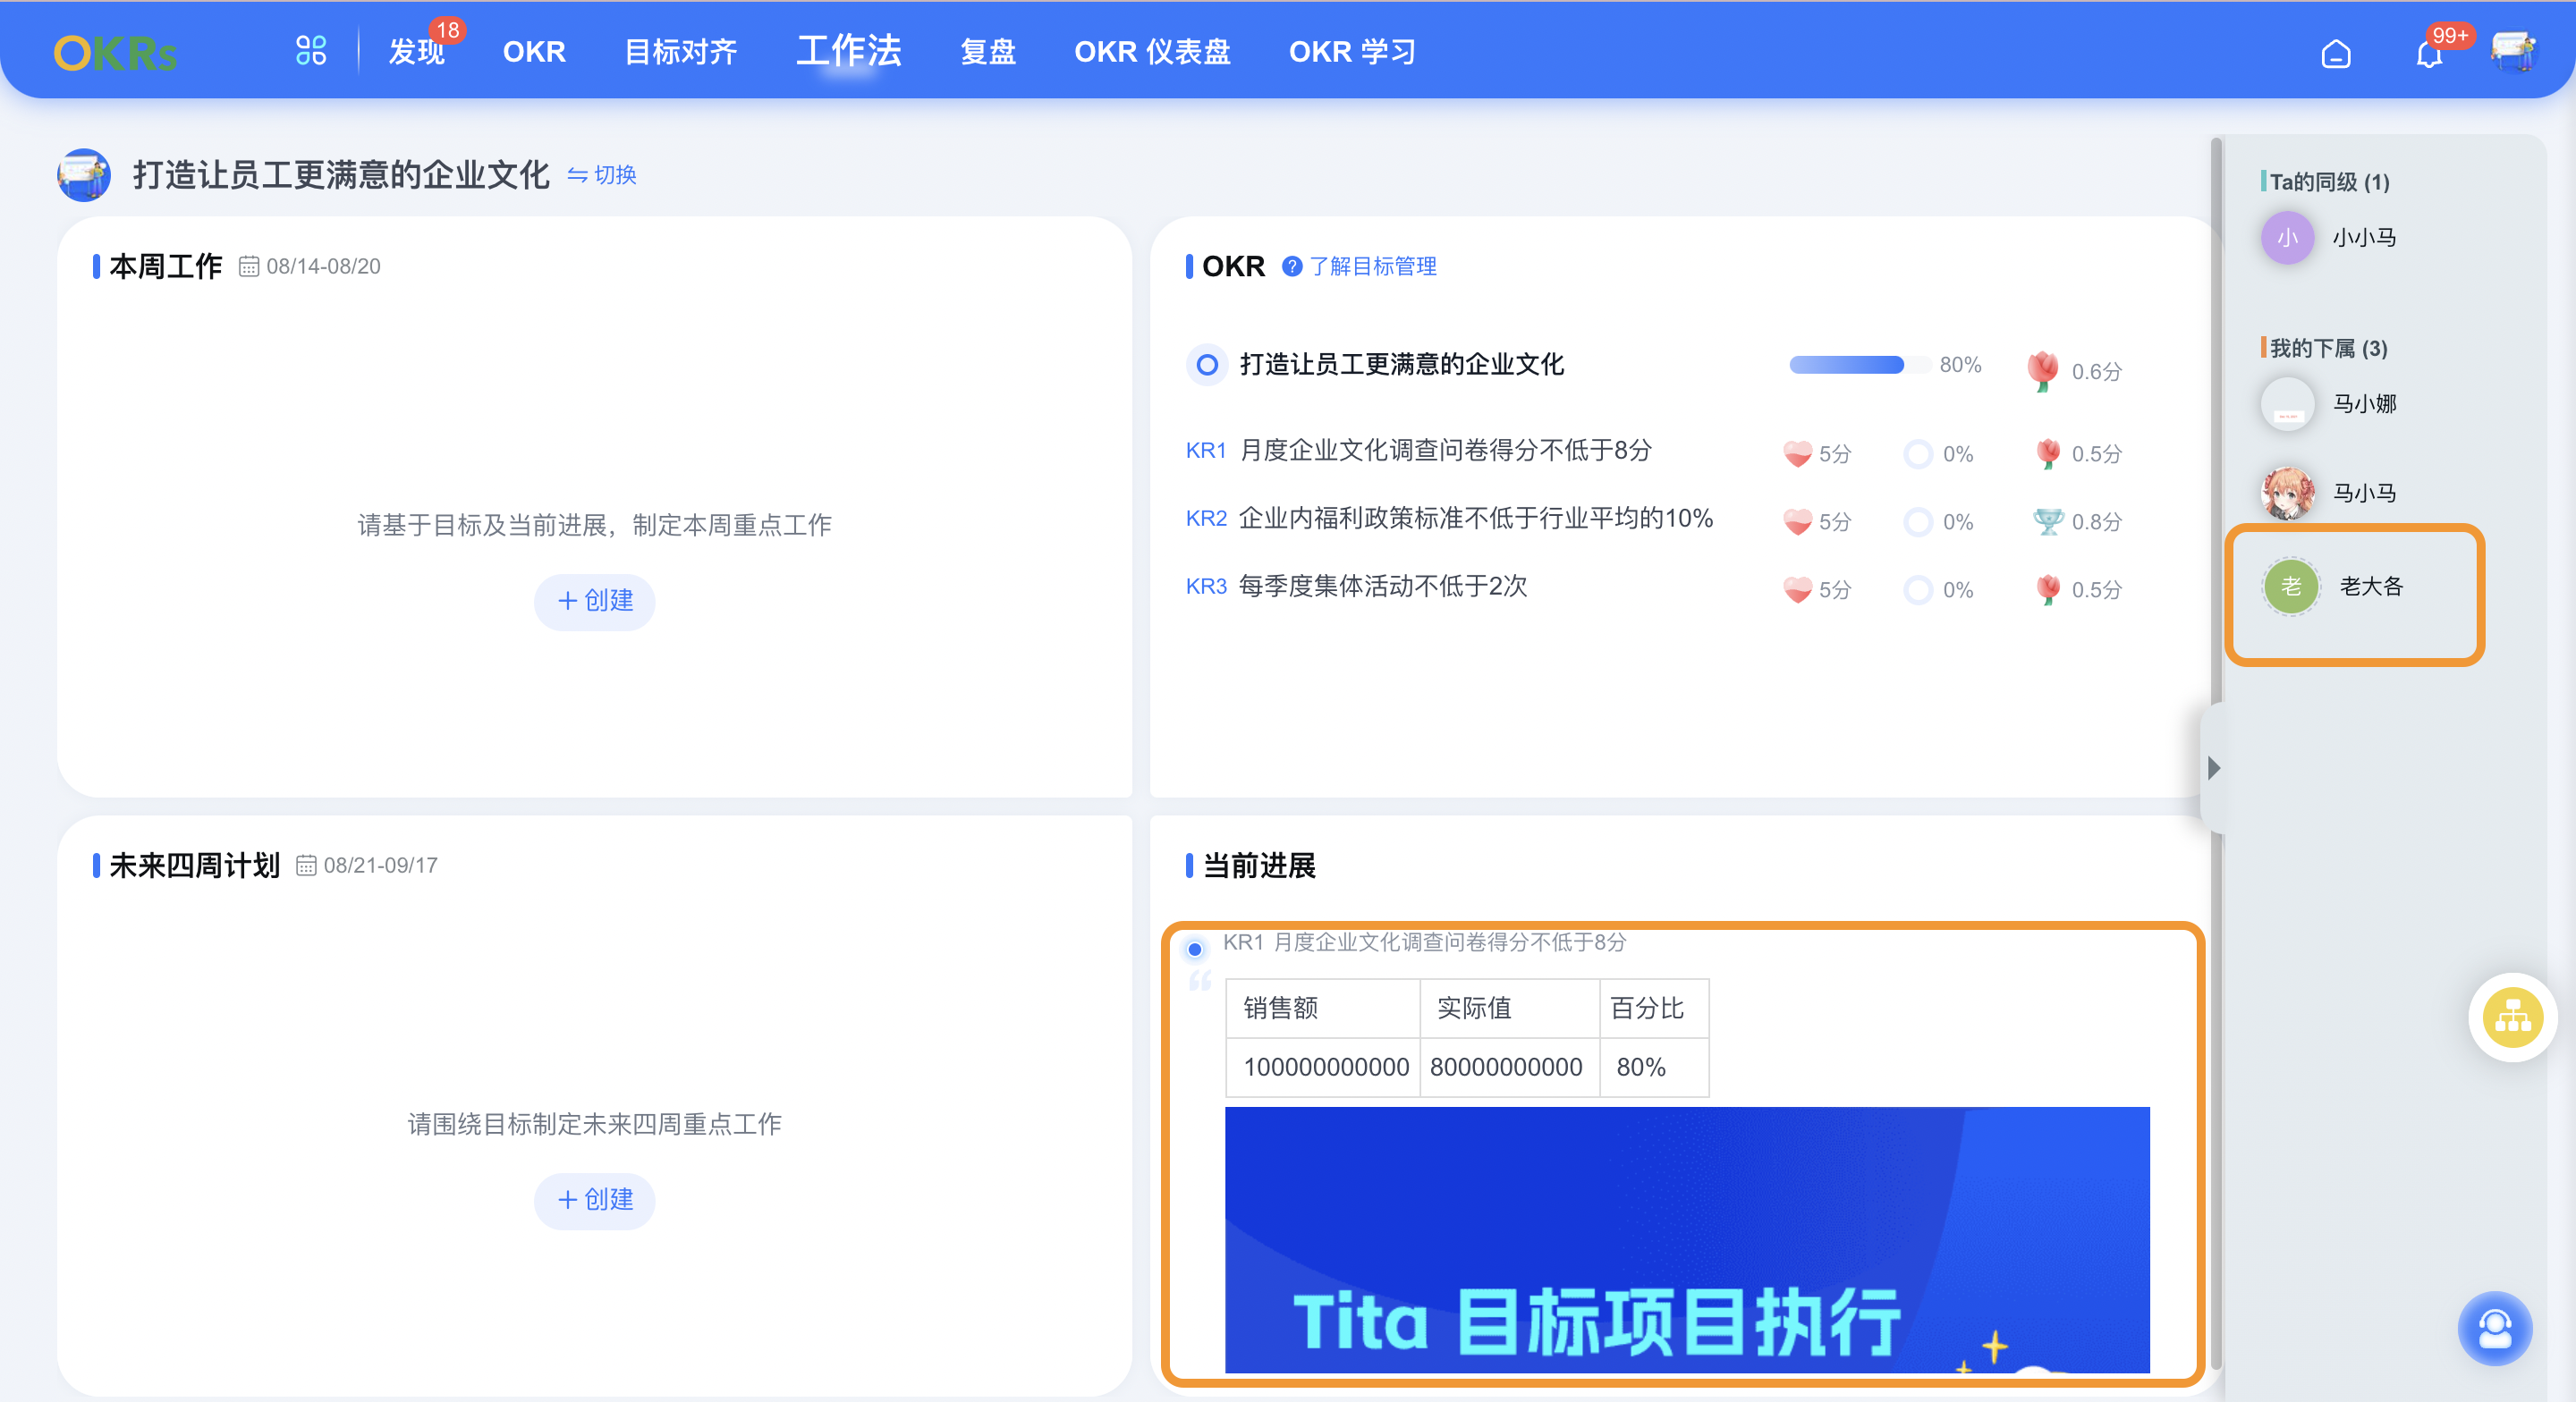Select KR1 radio in current progress
This screenshot has height=1402, width=2576.
point(1194,949)
